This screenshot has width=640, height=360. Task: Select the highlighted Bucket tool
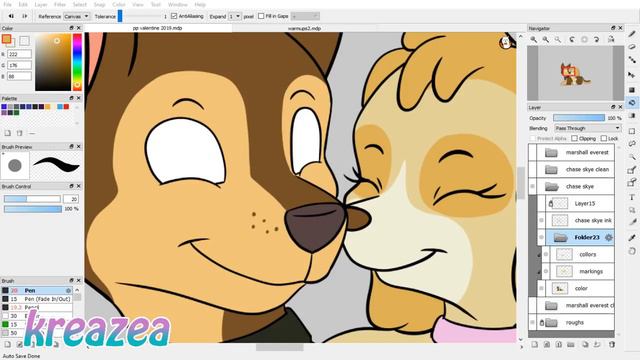pos(632,102)
